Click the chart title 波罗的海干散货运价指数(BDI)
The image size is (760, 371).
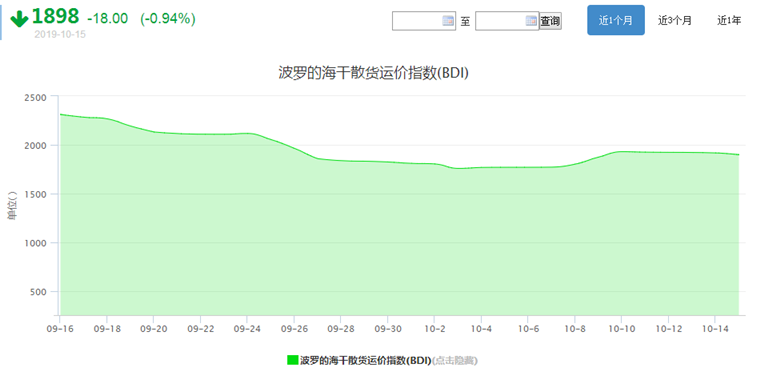coord(373,73)
